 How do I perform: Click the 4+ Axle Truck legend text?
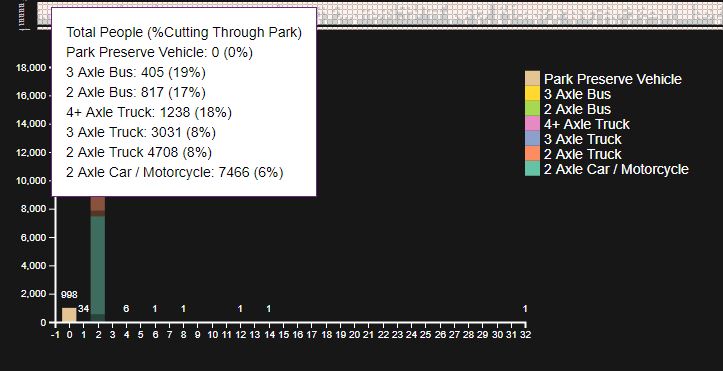click(587, 124)
